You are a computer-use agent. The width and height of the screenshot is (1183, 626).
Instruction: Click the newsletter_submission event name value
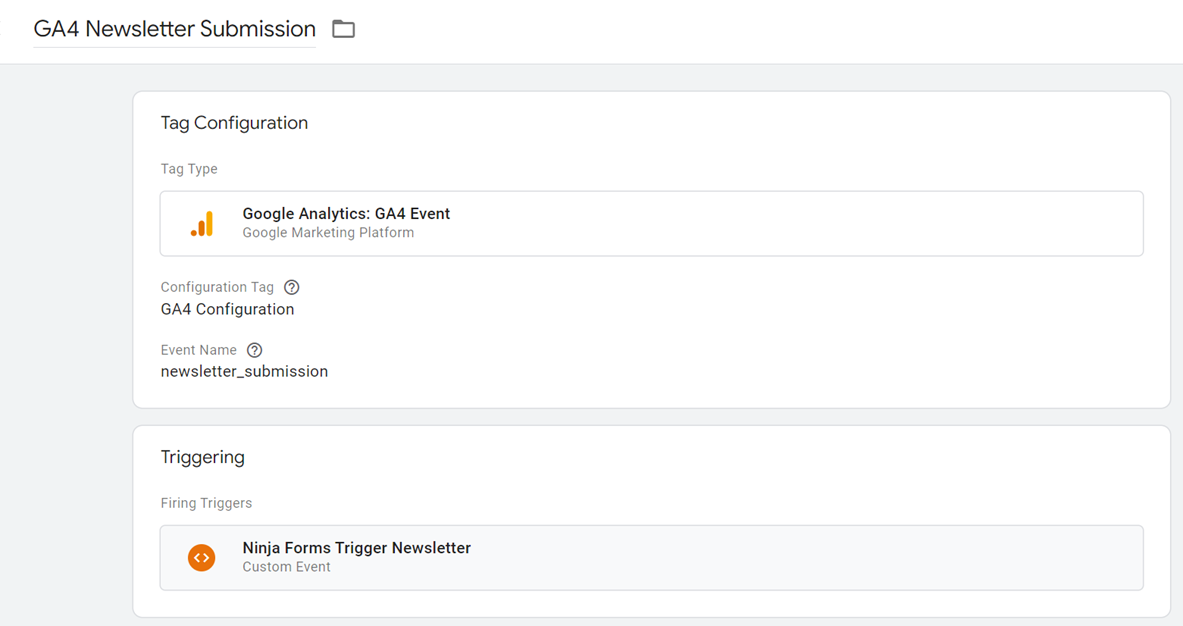coord(244,371)
